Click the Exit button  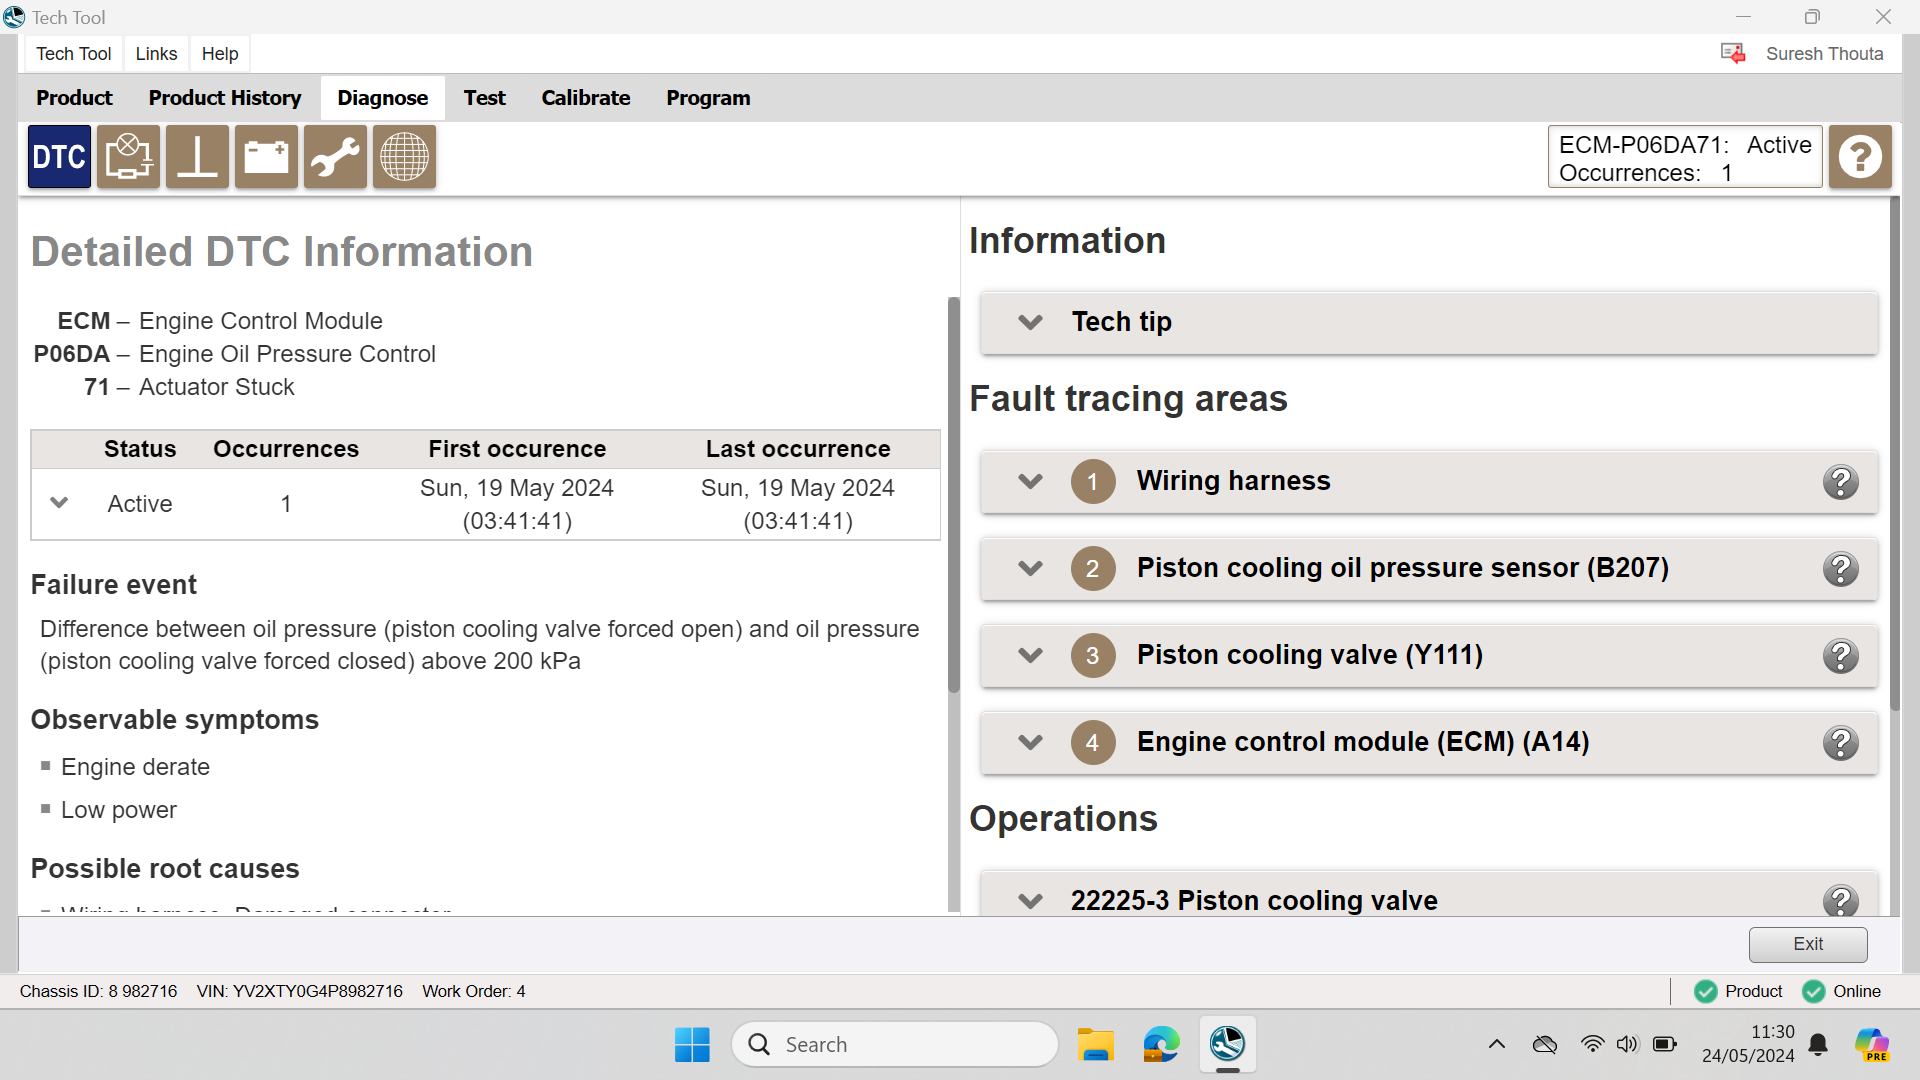click(x=1808, y=944)
